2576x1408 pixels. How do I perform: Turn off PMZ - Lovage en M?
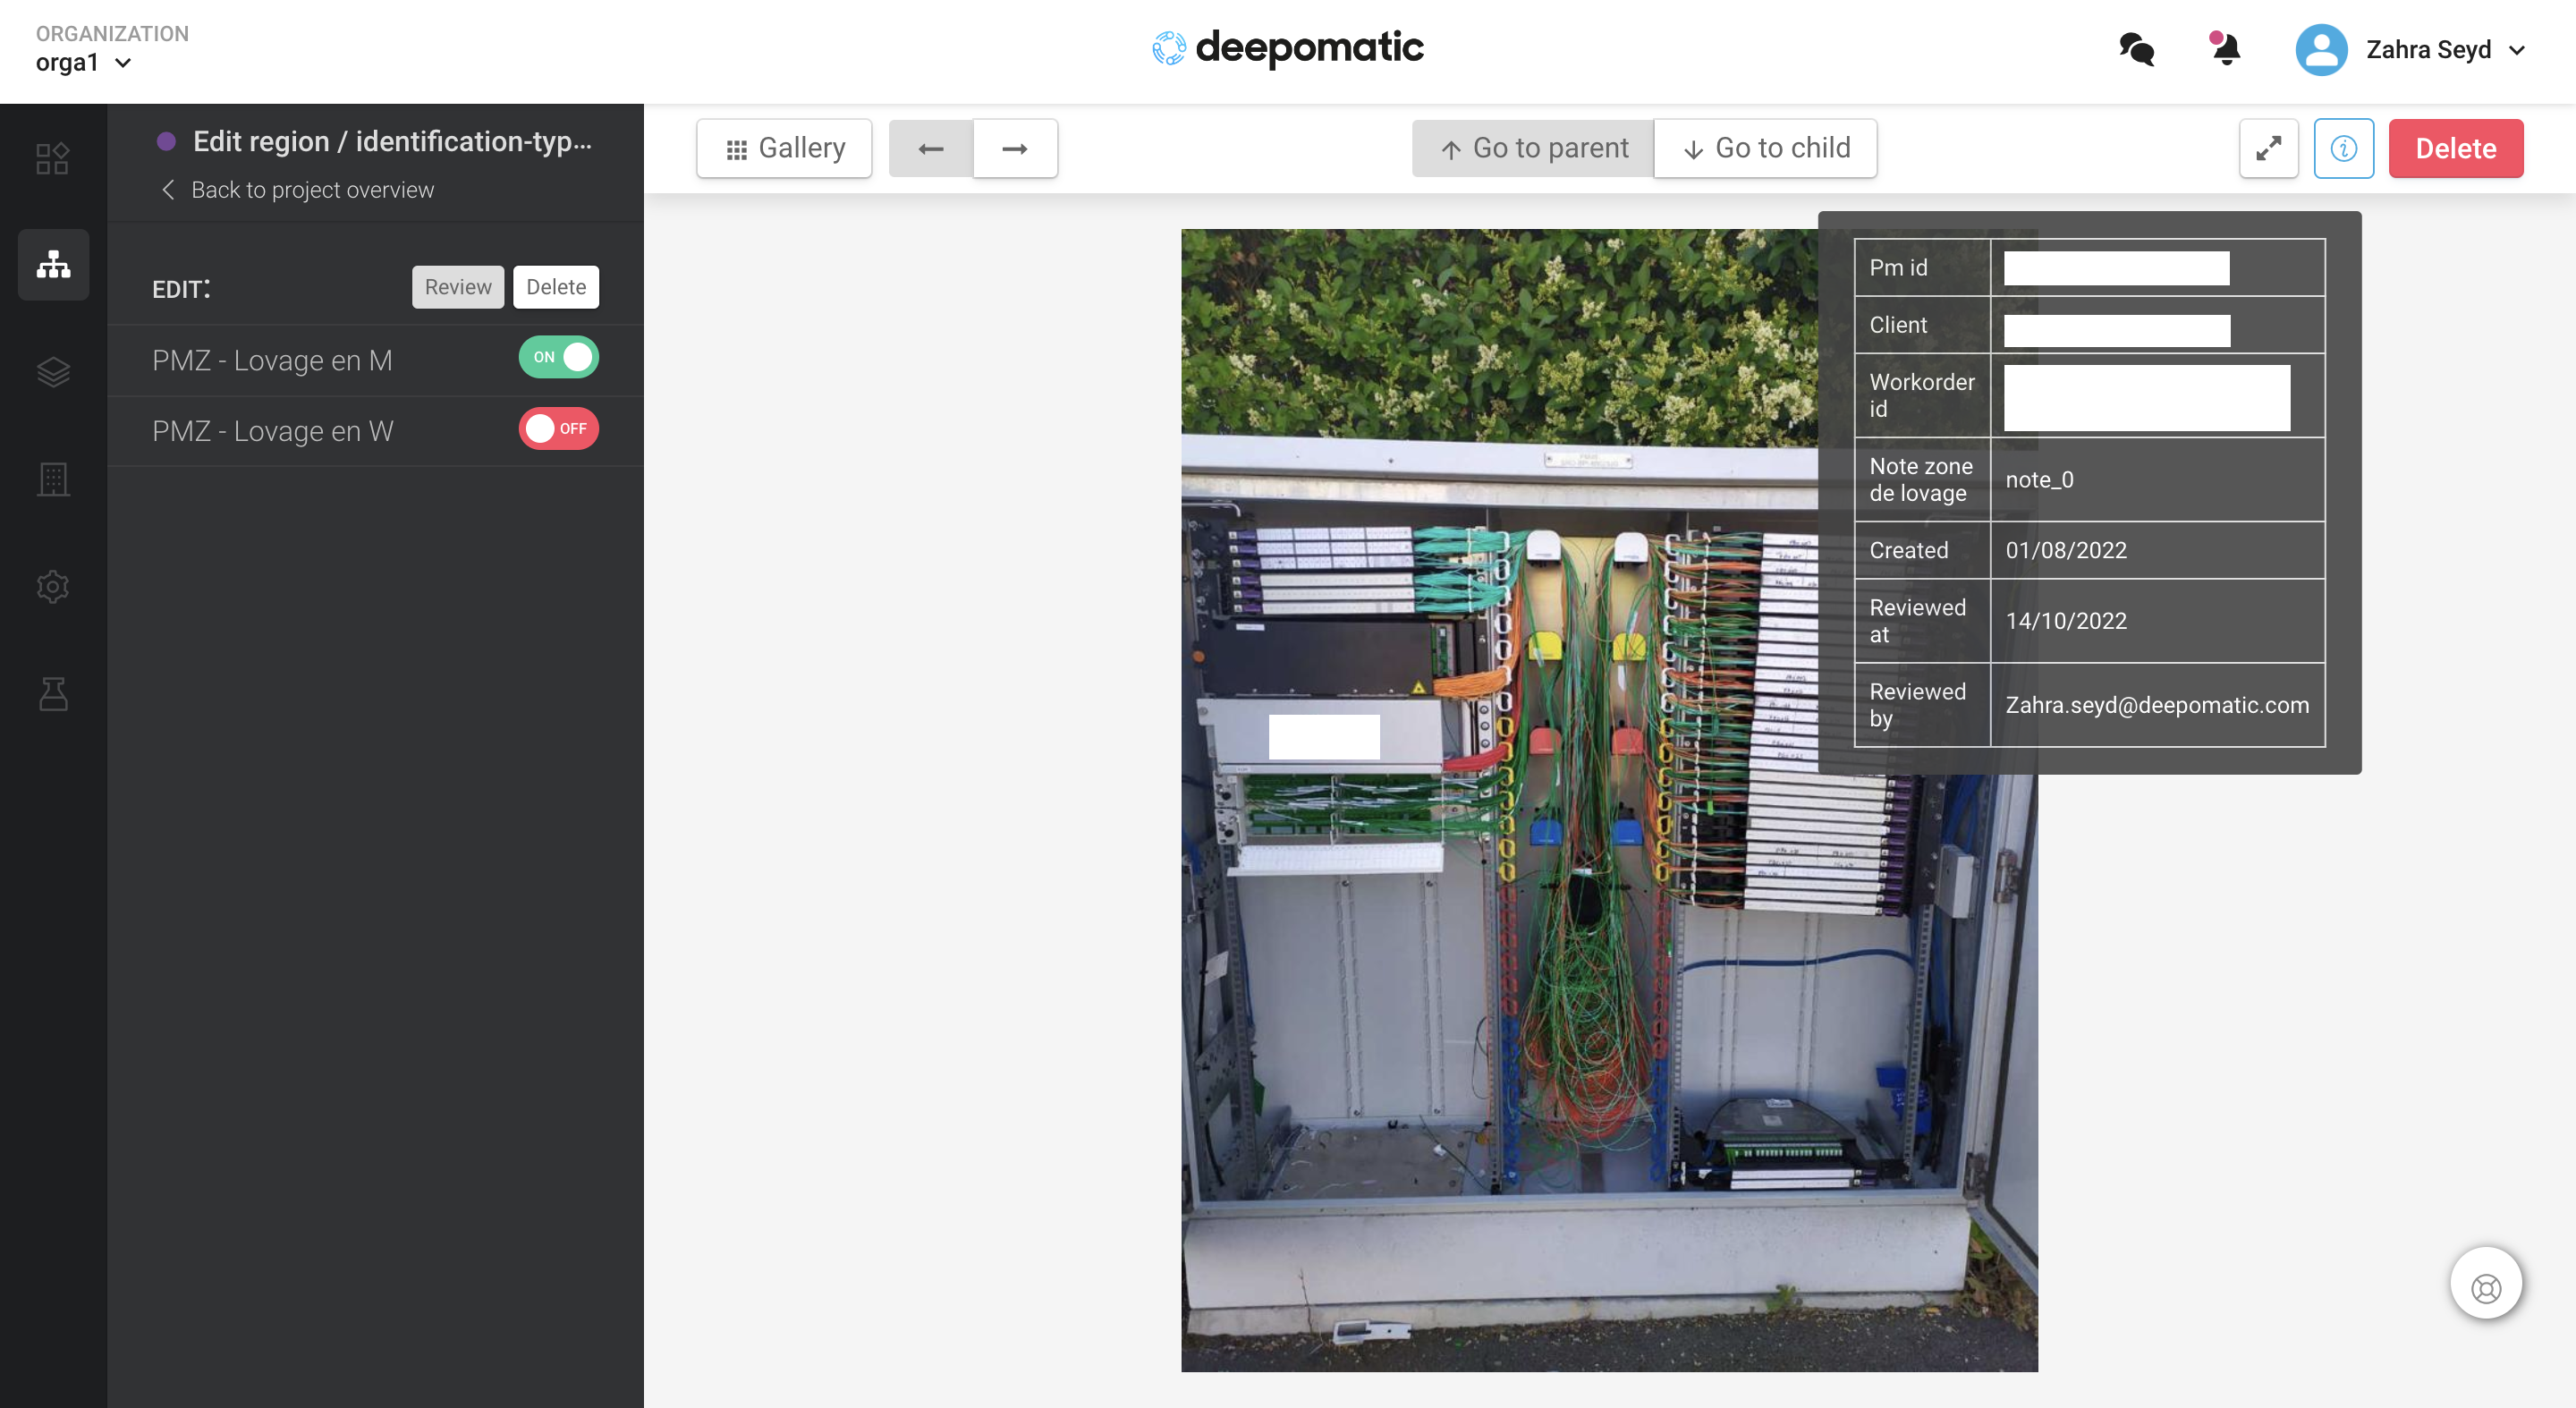[558, 357]
